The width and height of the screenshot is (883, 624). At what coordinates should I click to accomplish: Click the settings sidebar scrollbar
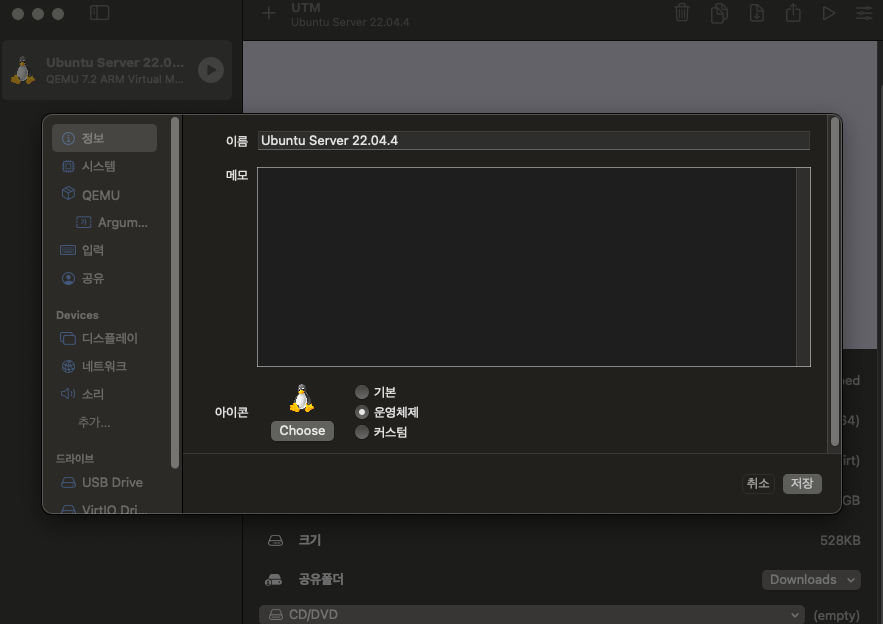click(175, 292)
